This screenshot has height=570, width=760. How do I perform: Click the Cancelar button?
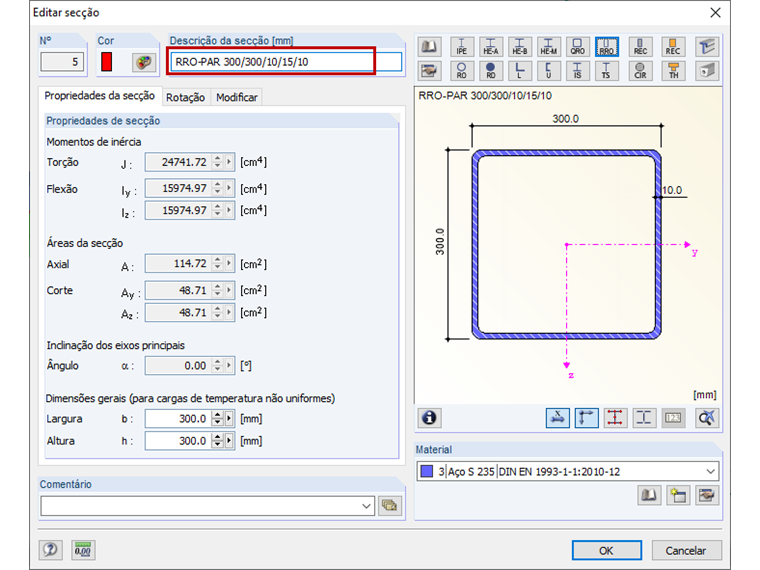686,551
